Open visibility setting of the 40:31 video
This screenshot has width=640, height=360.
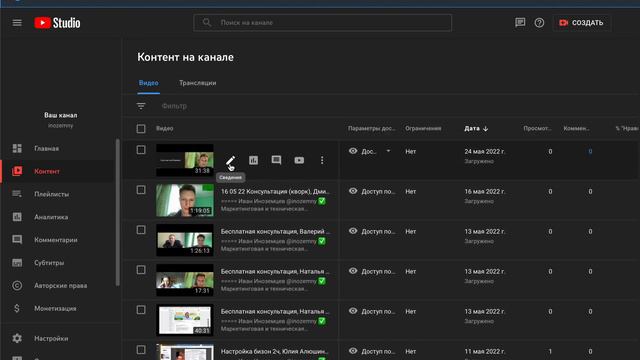point(372,311)
